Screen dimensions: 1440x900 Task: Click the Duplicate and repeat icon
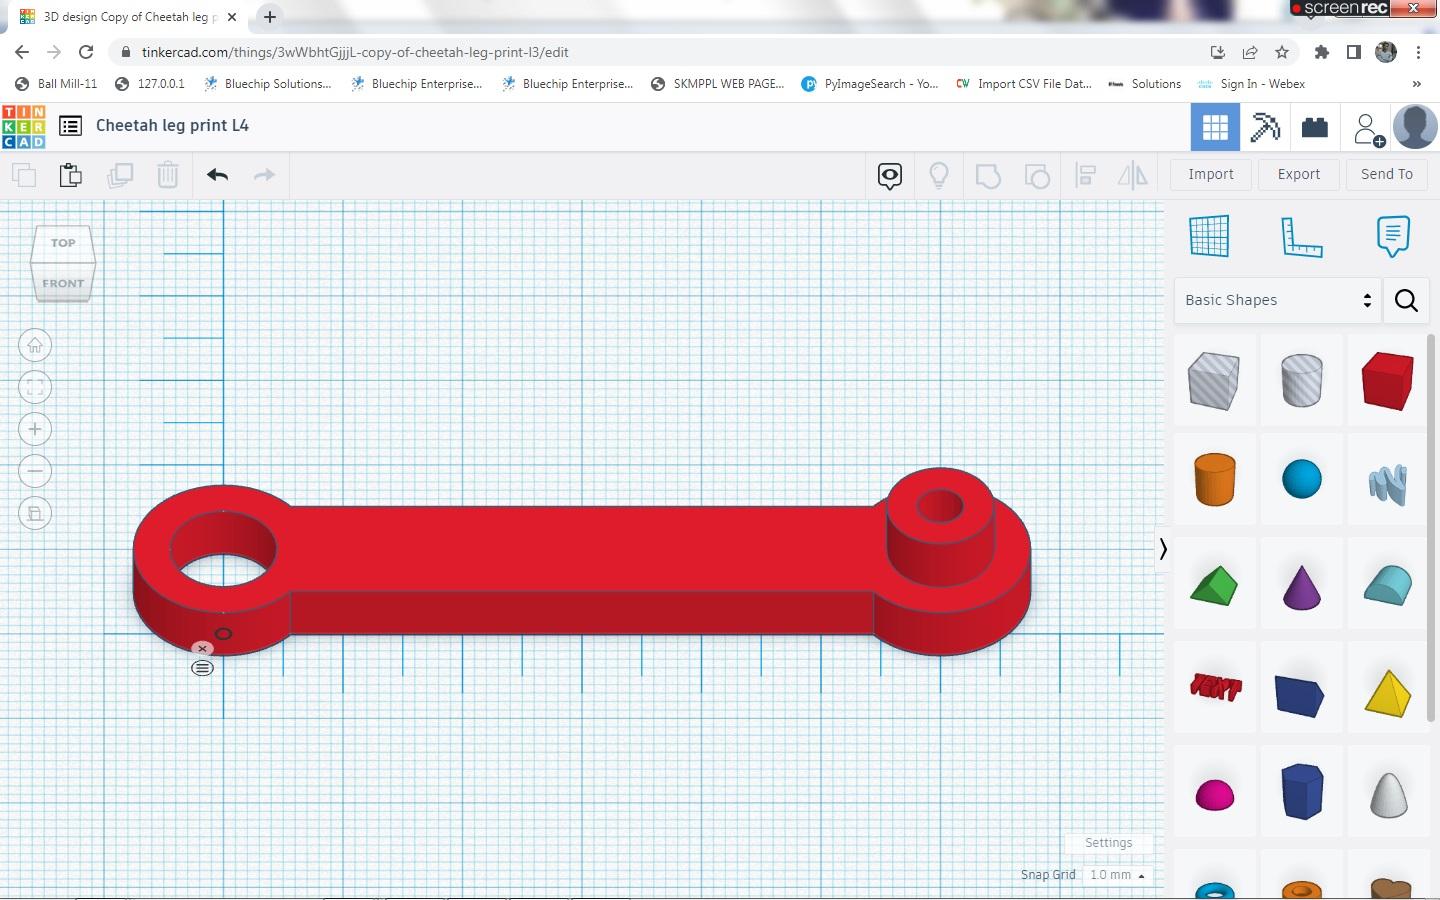[x=120, y=175]
